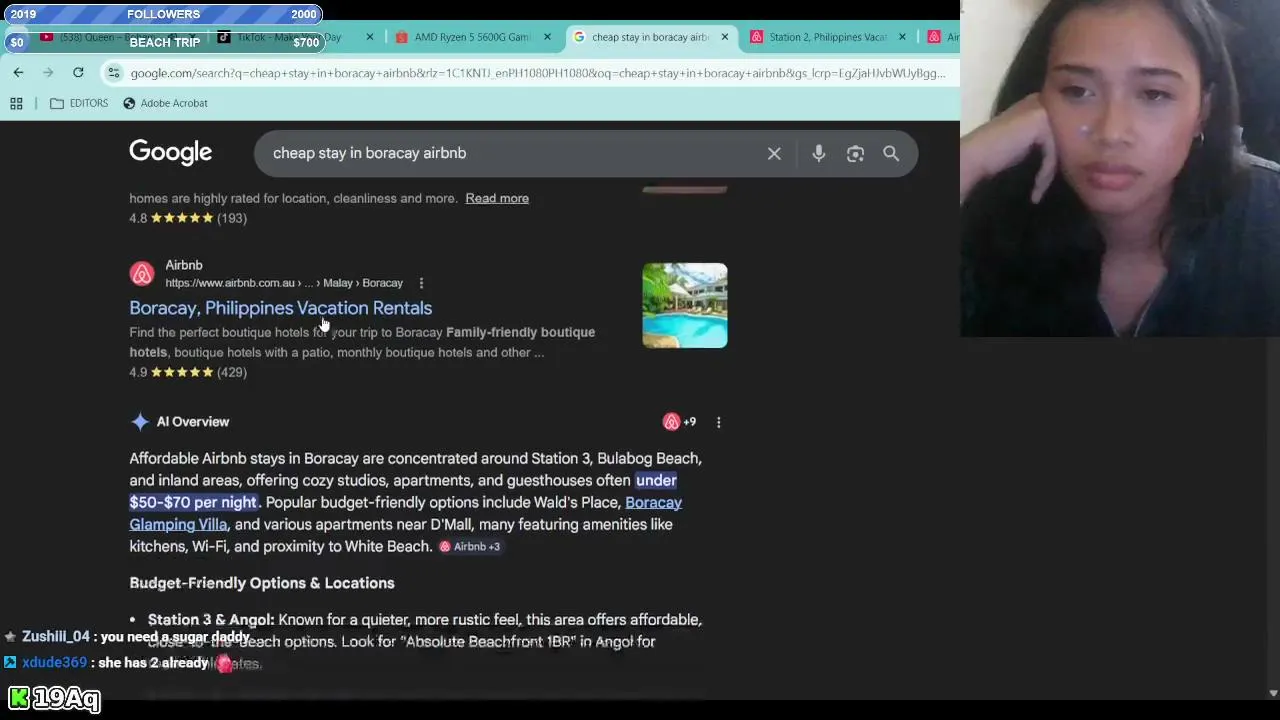Open the pool villa result thumbnail

click(x=685, y=305)
